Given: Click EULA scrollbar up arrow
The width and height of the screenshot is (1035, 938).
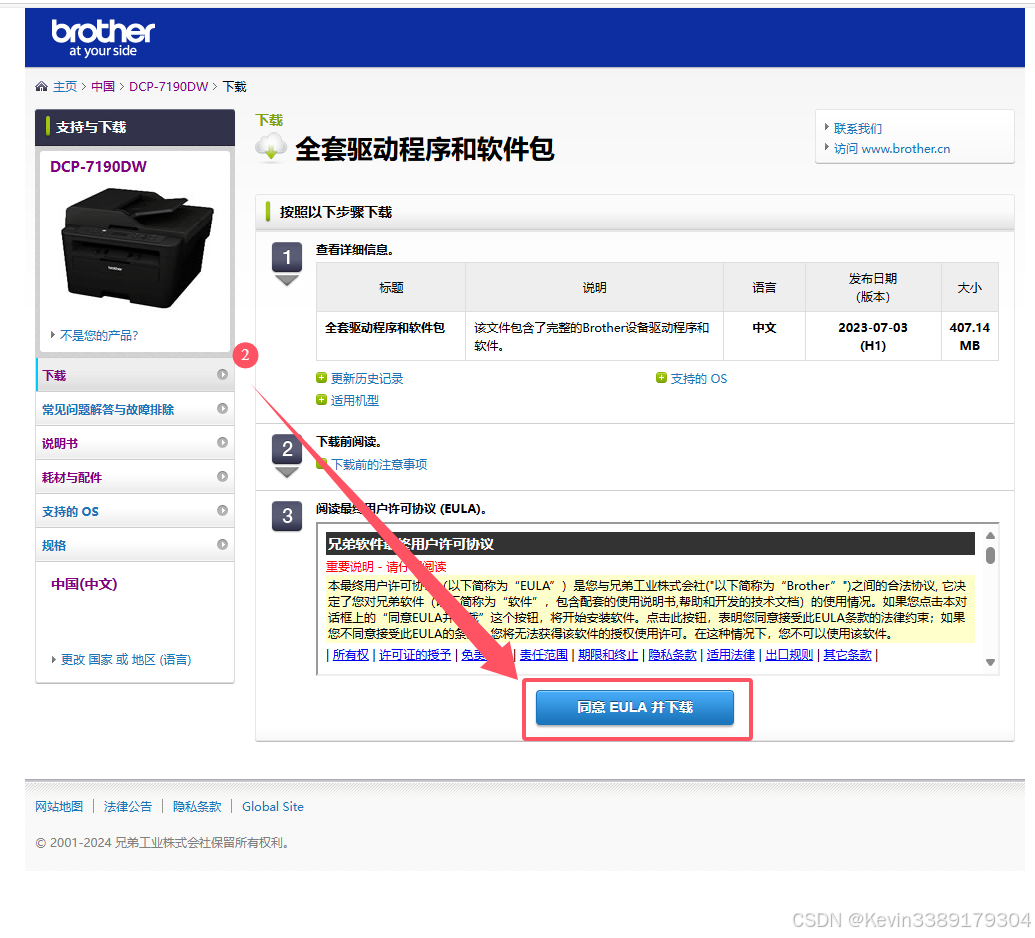Looking at the screenshot, I should click(990, 536).
